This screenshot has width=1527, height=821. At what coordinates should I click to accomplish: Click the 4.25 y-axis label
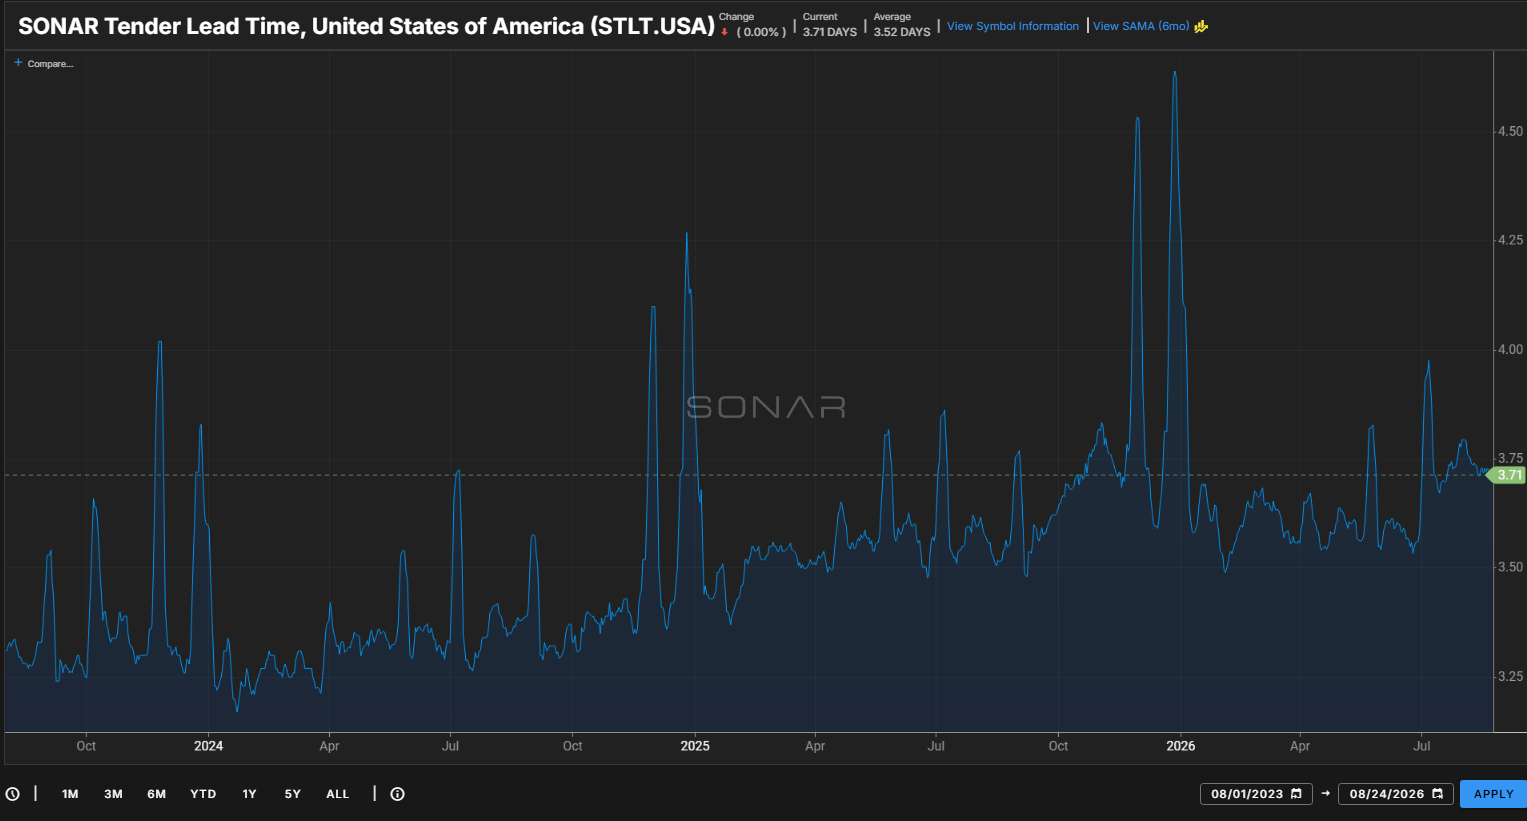point(1510,240)
